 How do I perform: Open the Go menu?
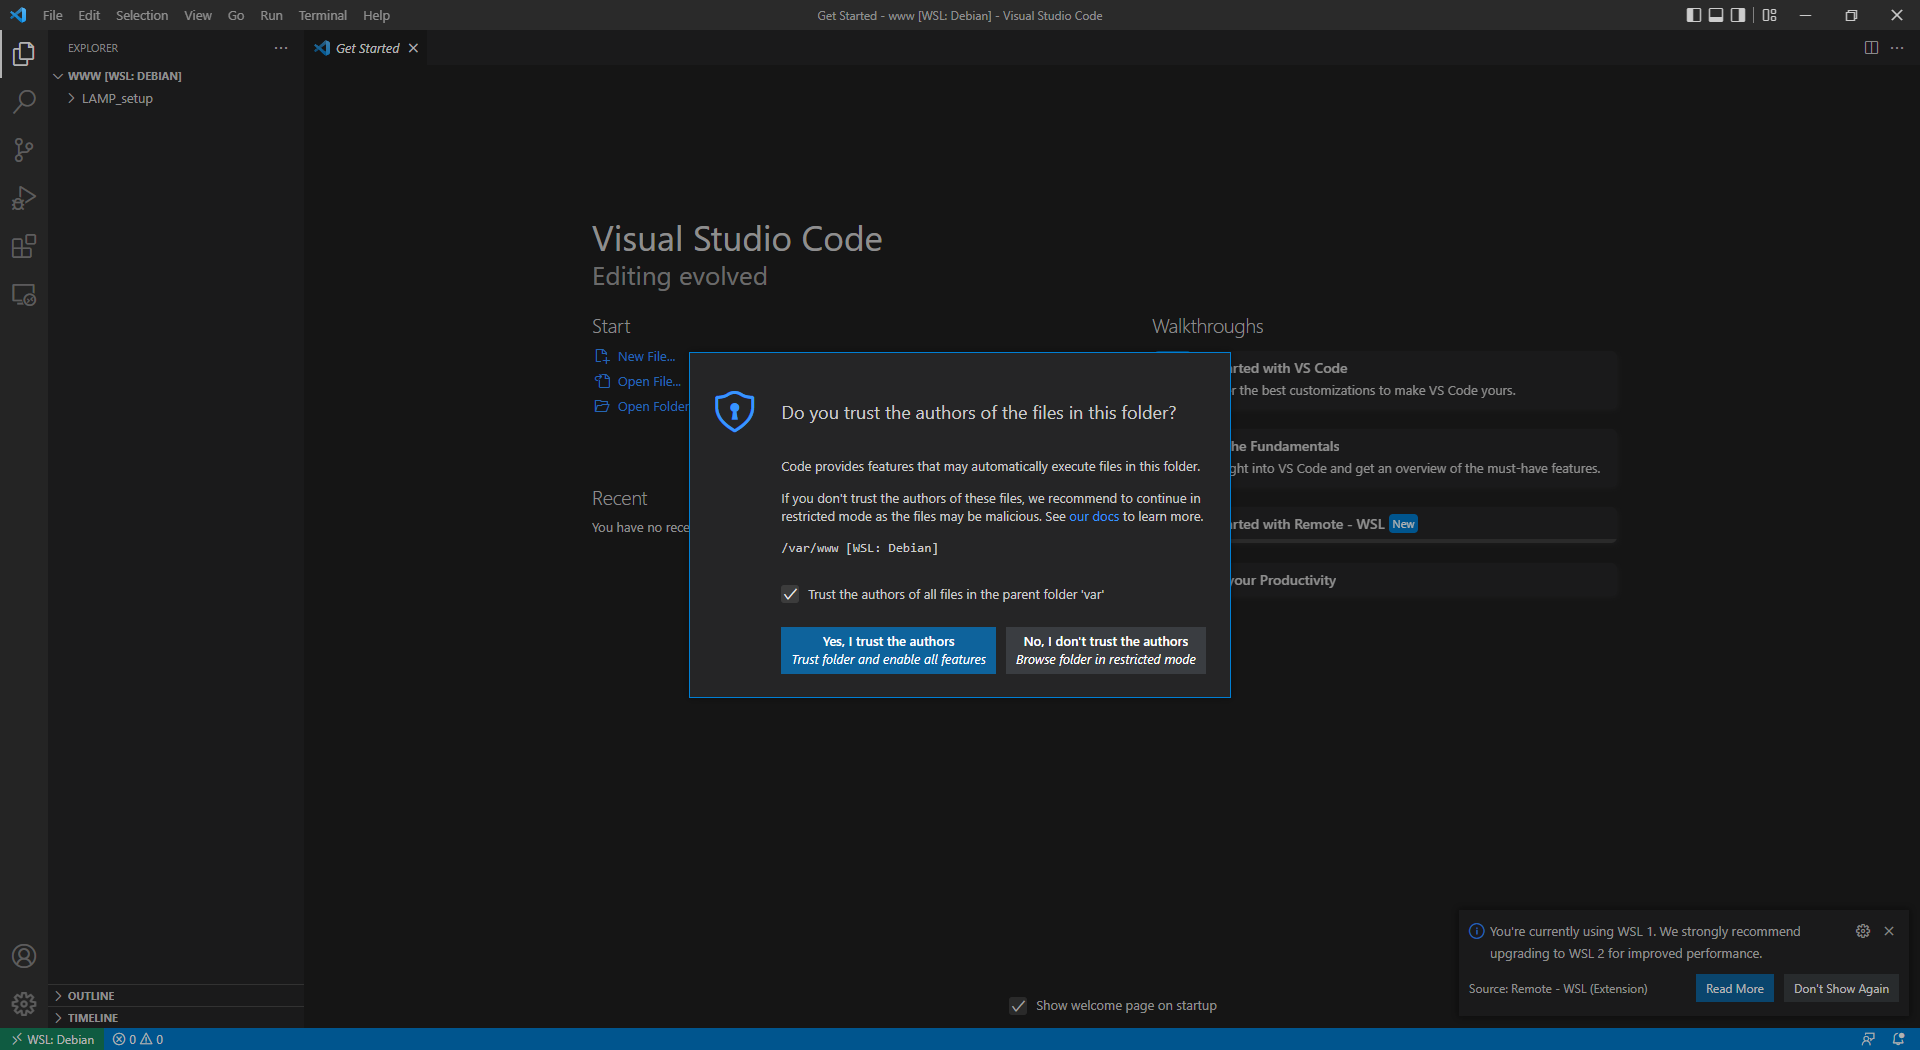click(x=236, y=15)
